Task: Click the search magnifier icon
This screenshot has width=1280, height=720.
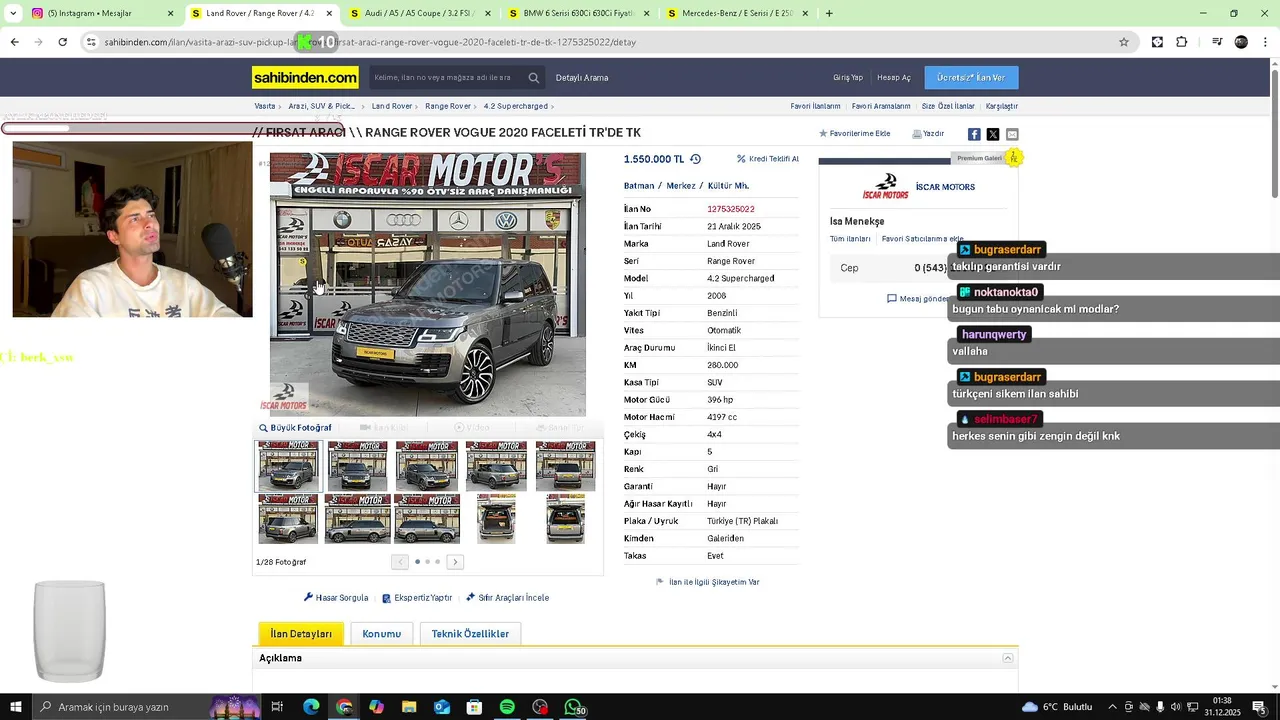Action: [x=534, y=78]
